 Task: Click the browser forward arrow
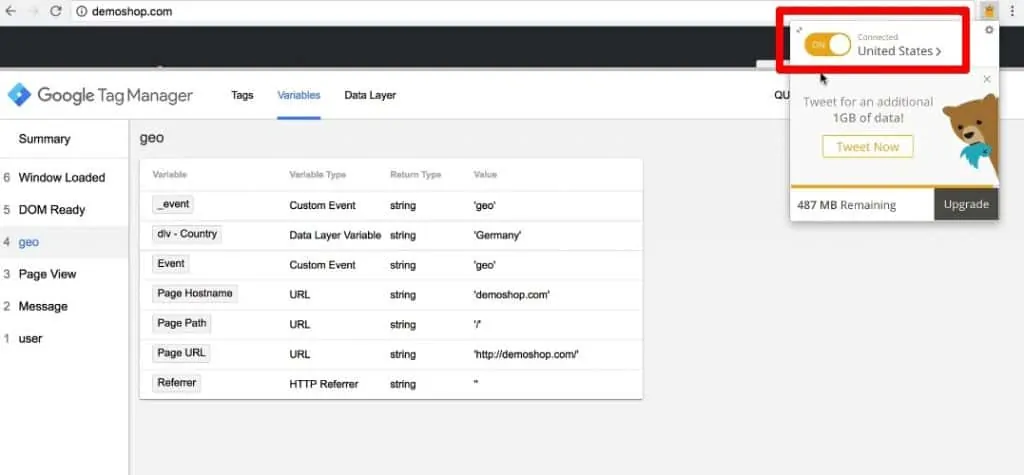(33, 11)
